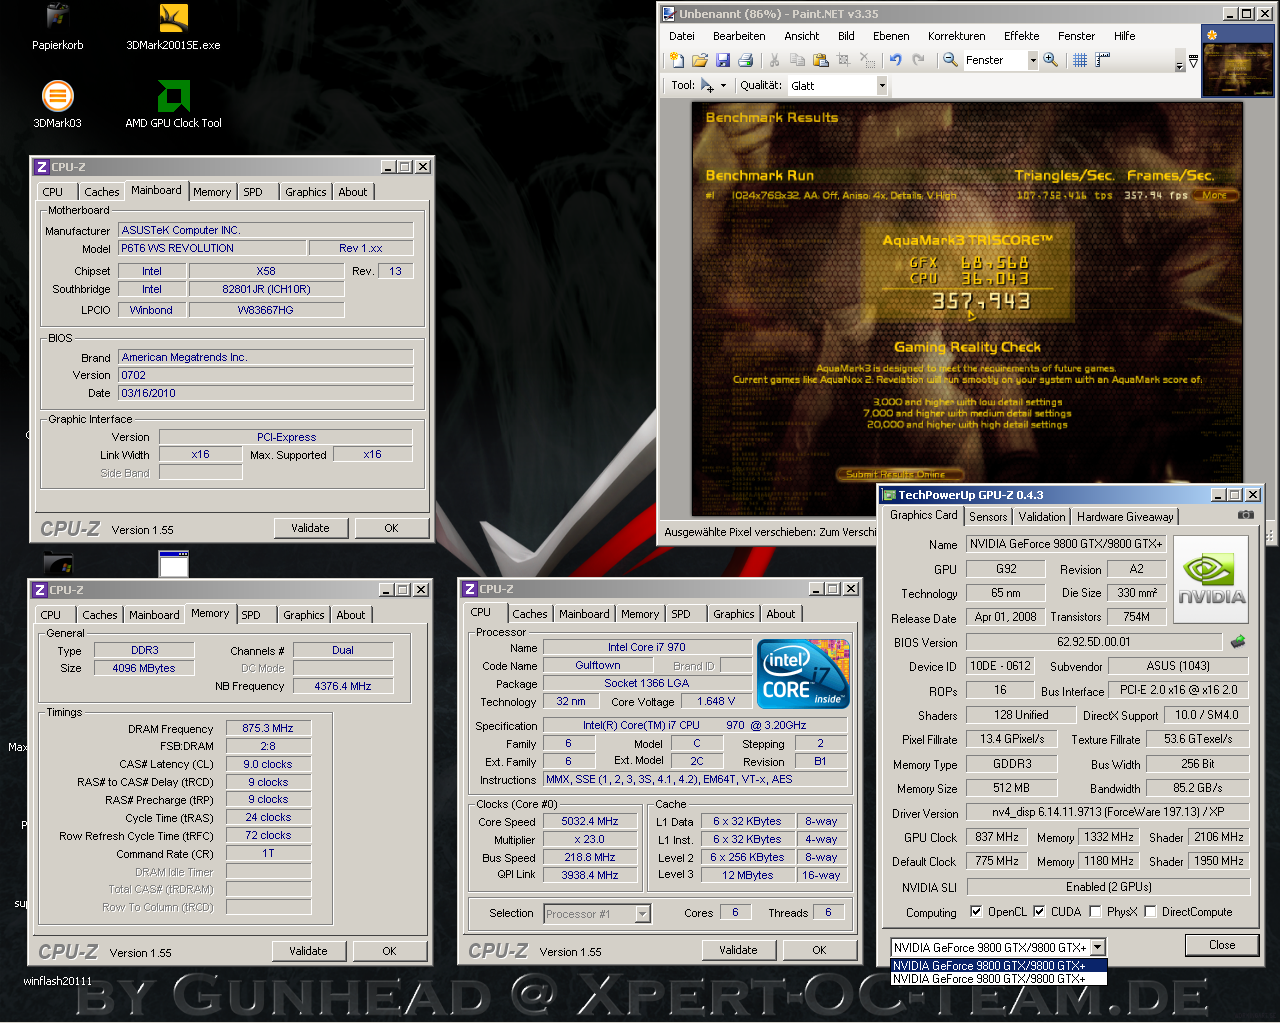1280x1024 pixels.
Task: Open the GPU selection dropdown in GPU-Z
Action: click(1097, 947)
